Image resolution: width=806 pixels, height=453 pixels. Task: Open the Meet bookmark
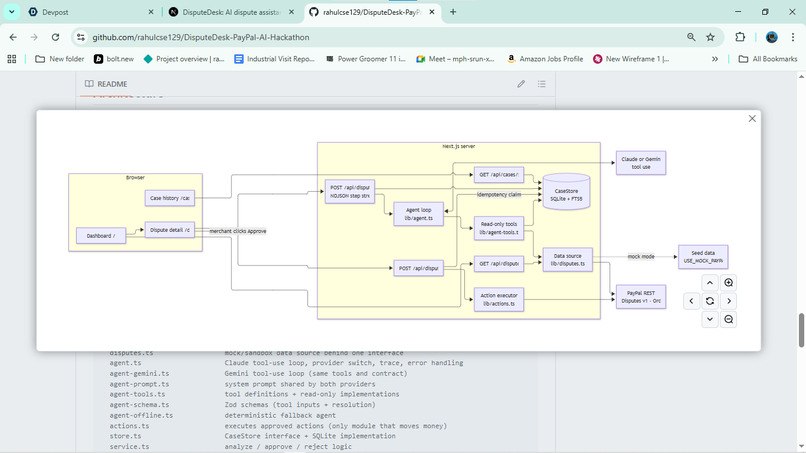(x=455, y=59)
